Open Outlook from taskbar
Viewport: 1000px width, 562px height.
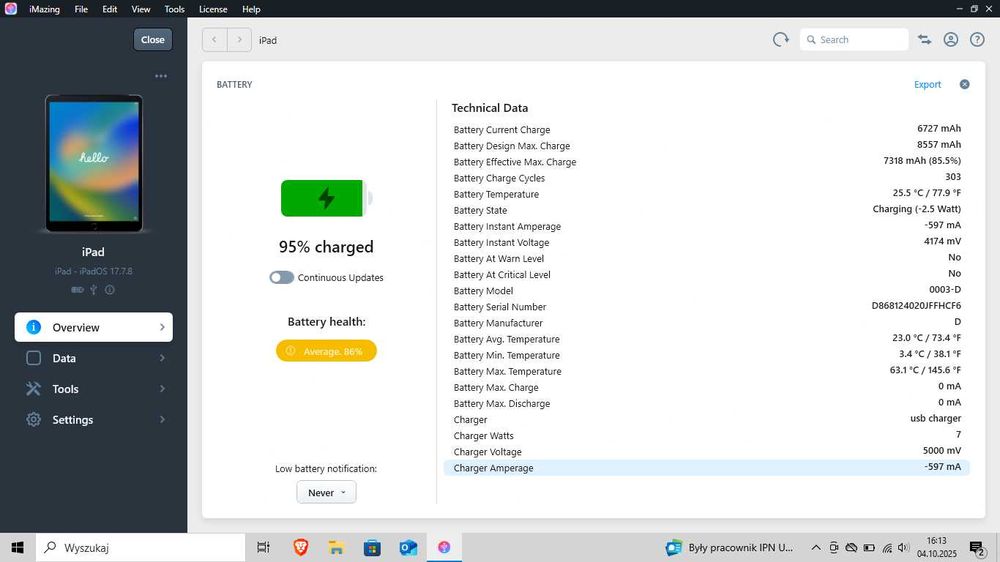[408, 547]
